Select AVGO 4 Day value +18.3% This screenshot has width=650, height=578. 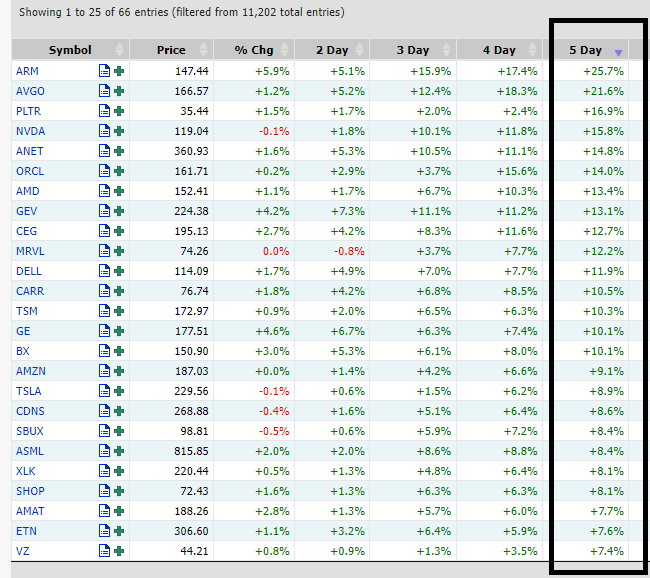point(517,91)
